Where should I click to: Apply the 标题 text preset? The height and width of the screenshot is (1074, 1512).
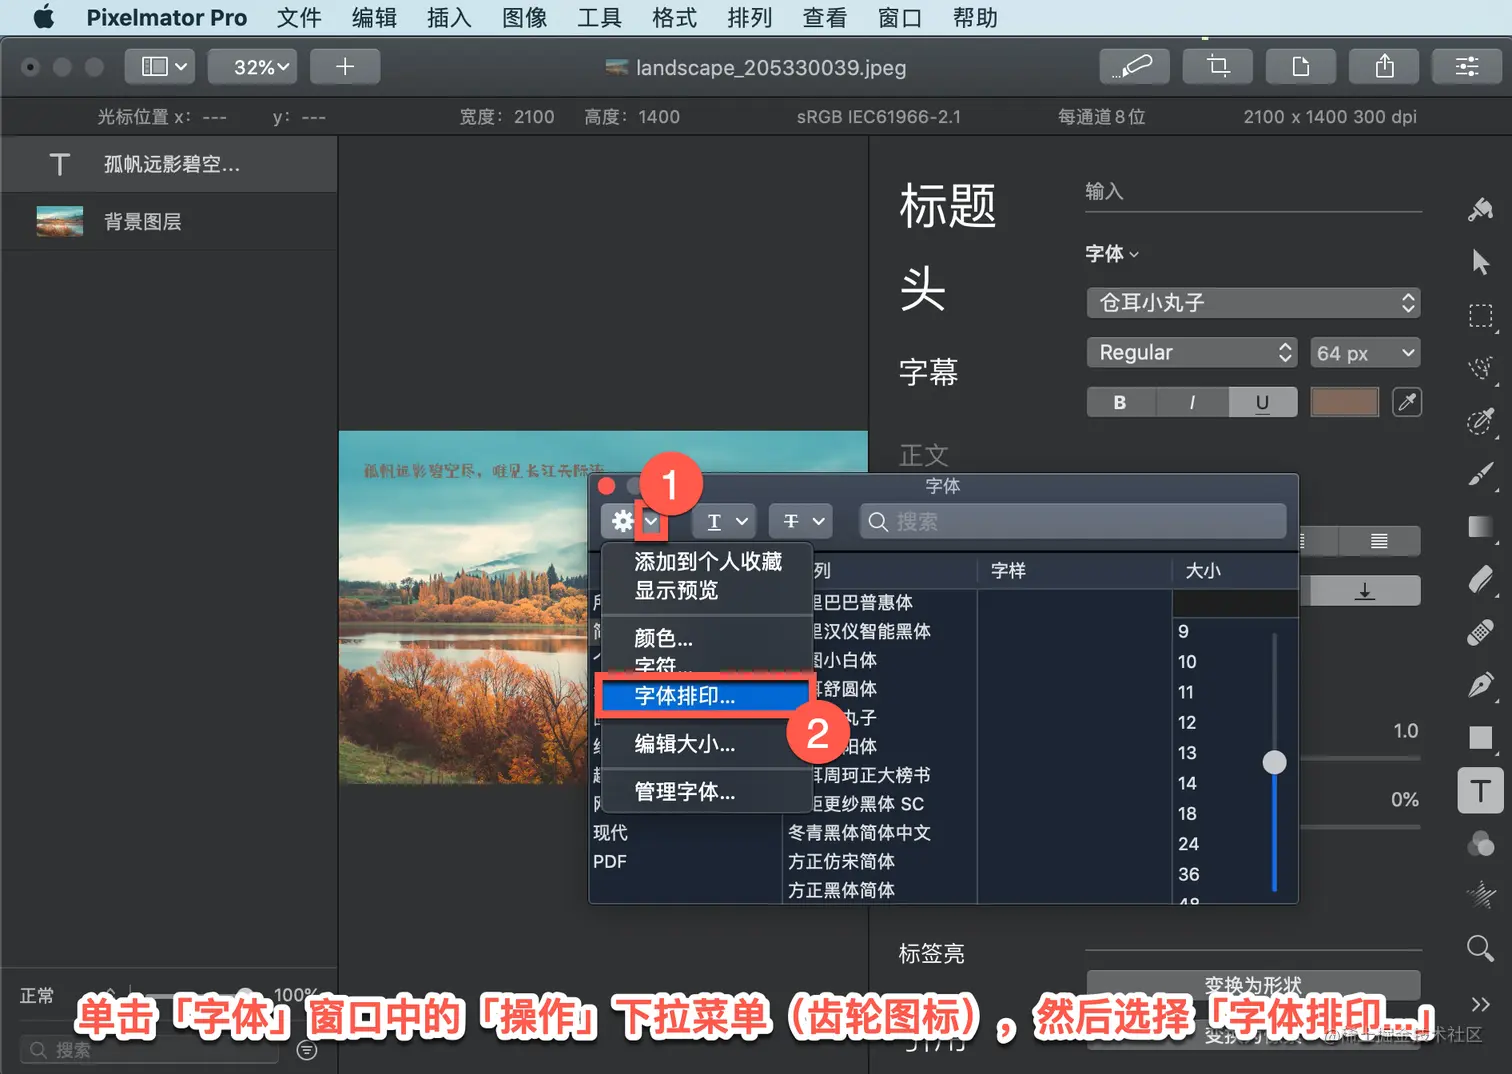(x=947, y=206)
